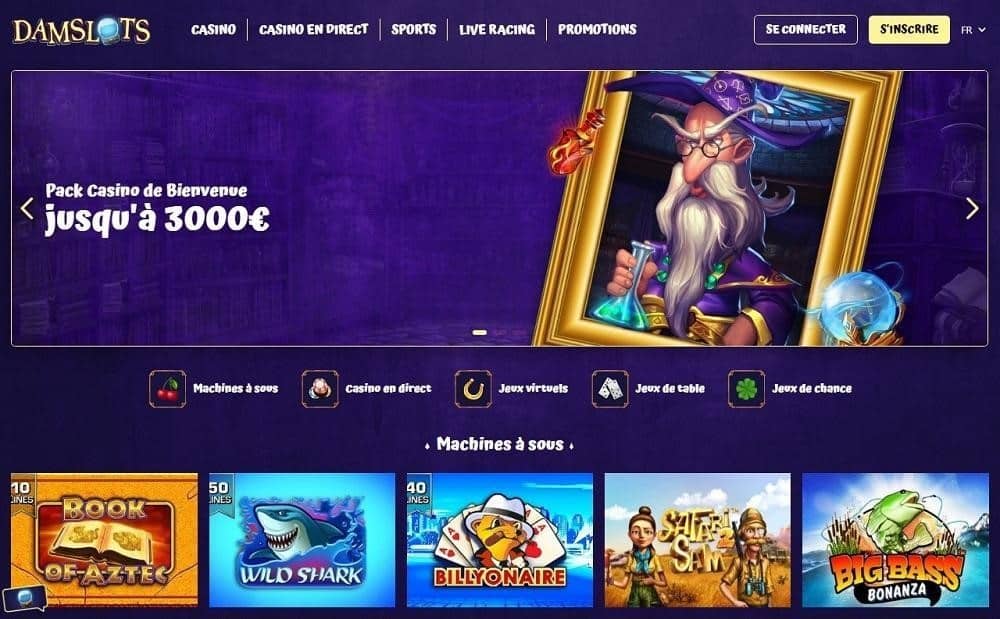1000x619 pixels.
Task: Launch the Wild Shark slot thumbnail
Action: point(302,540)
